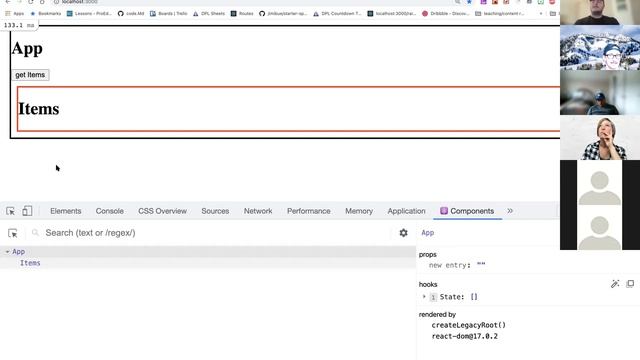Image resolution: width=640 pixels, height=360 pixels.
Task: Open the code.Md GitHub bookmark
Action: point(131,13)
